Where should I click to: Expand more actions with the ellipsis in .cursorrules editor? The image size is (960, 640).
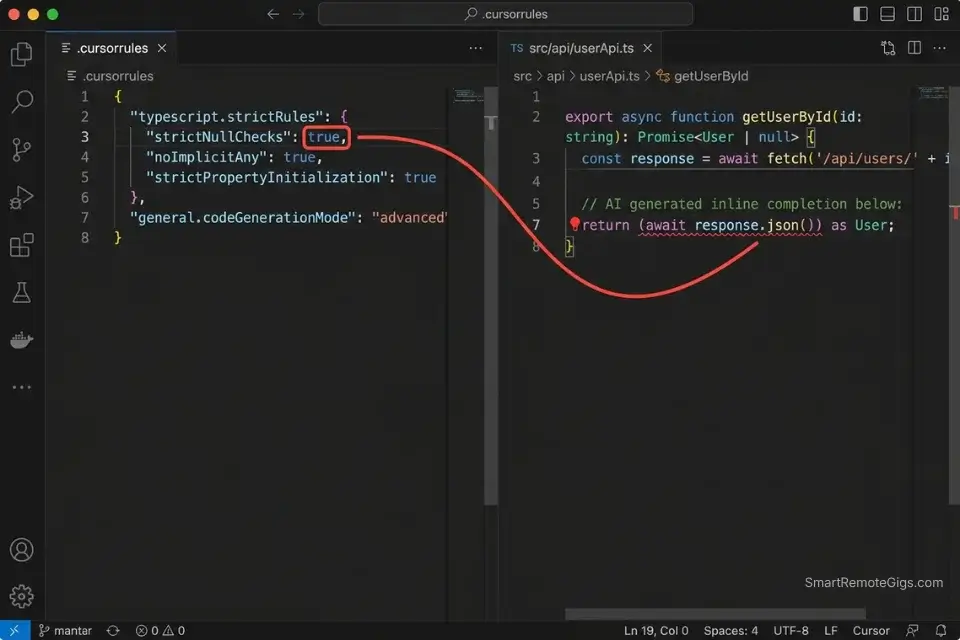pos(476,48)
